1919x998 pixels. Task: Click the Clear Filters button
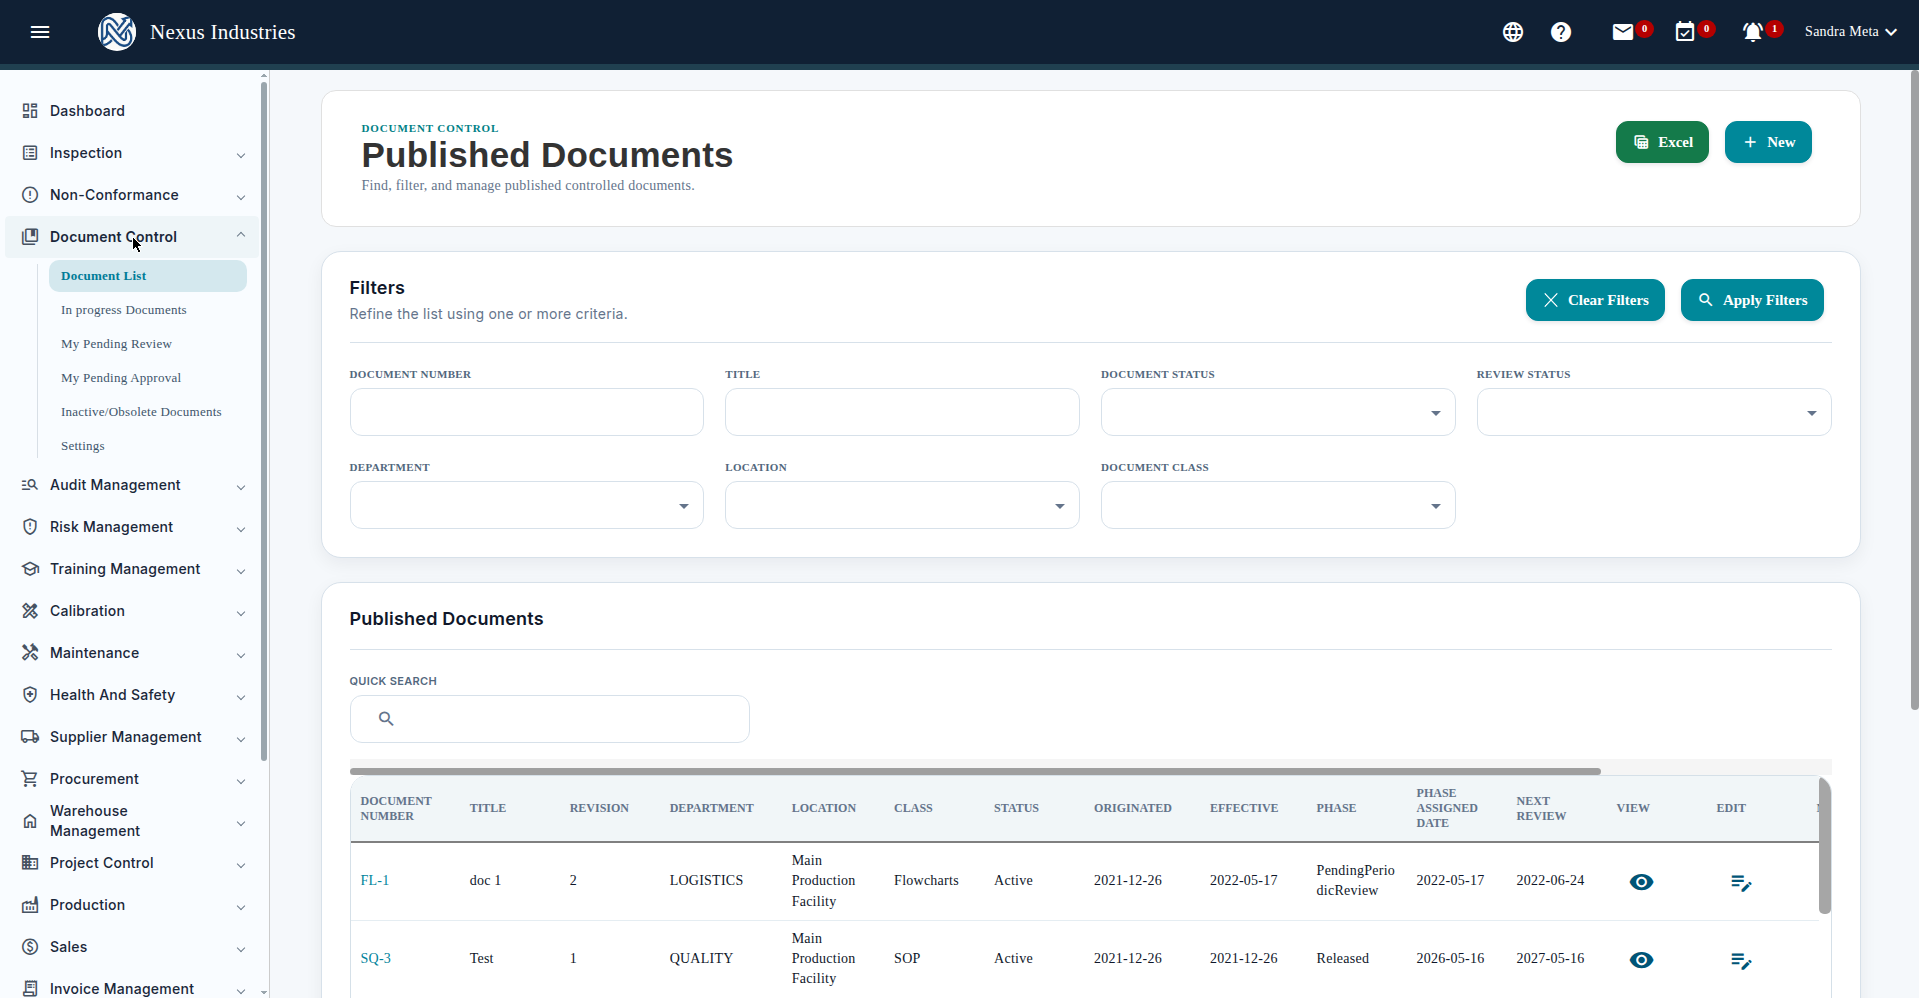coord(1595,300)
